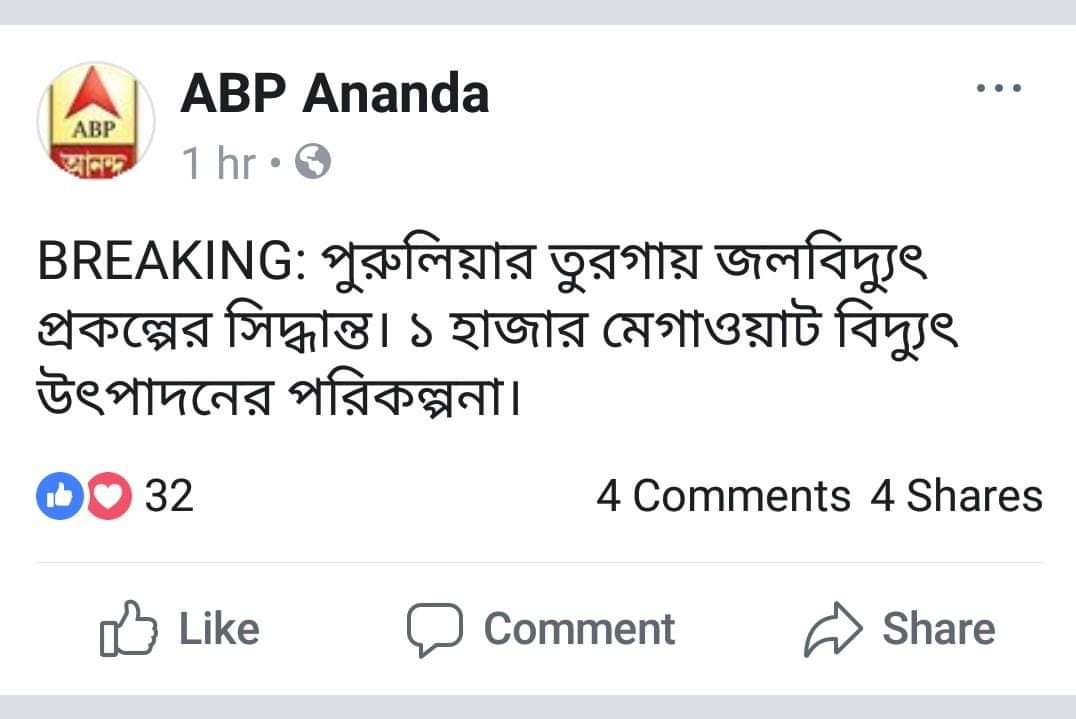Open the three-dot post options menu
Viewport: 1076px width, 719px height.
point(999,89)
